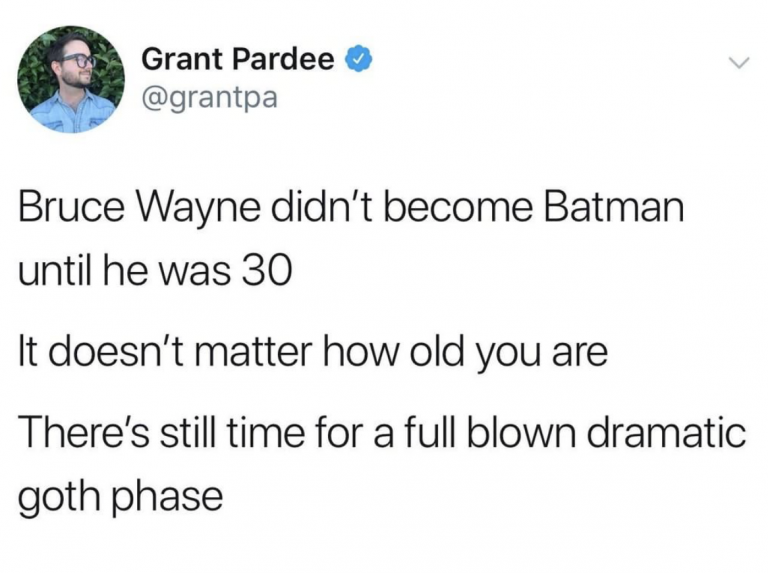Image resolution: width=768 pixels, height=573 pixels.
Task: Click the Grant Pardee display name
Action: (x=238, y=59)
